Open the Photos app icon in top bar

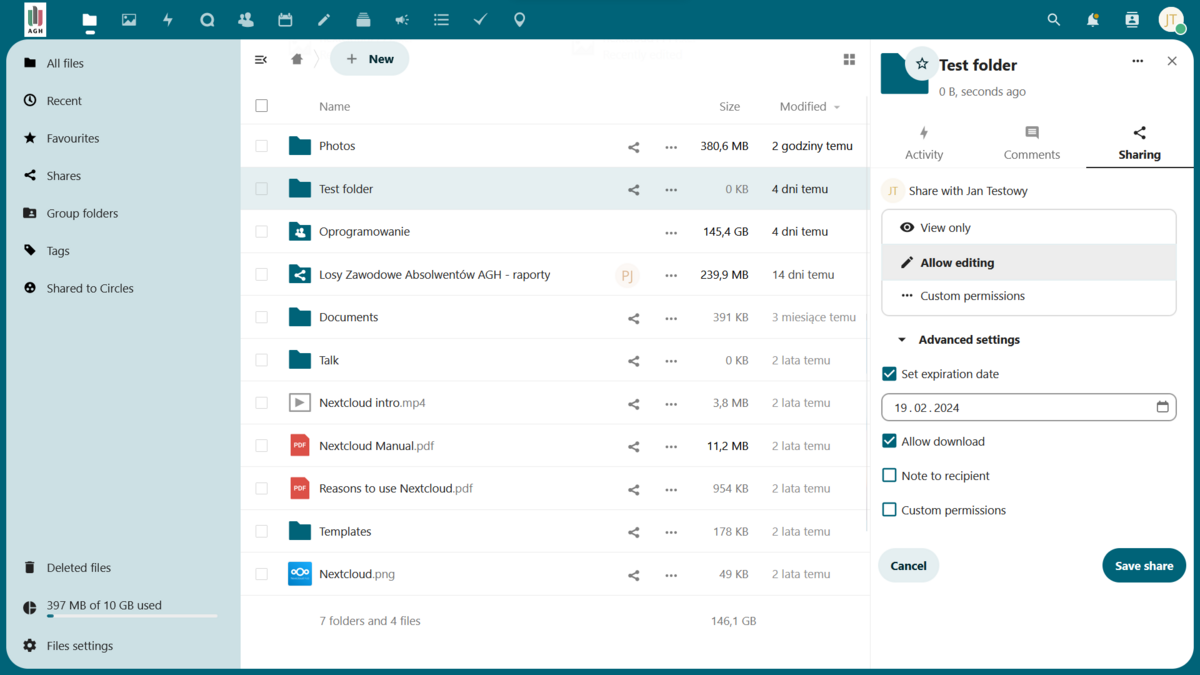(x=129, y=20)
